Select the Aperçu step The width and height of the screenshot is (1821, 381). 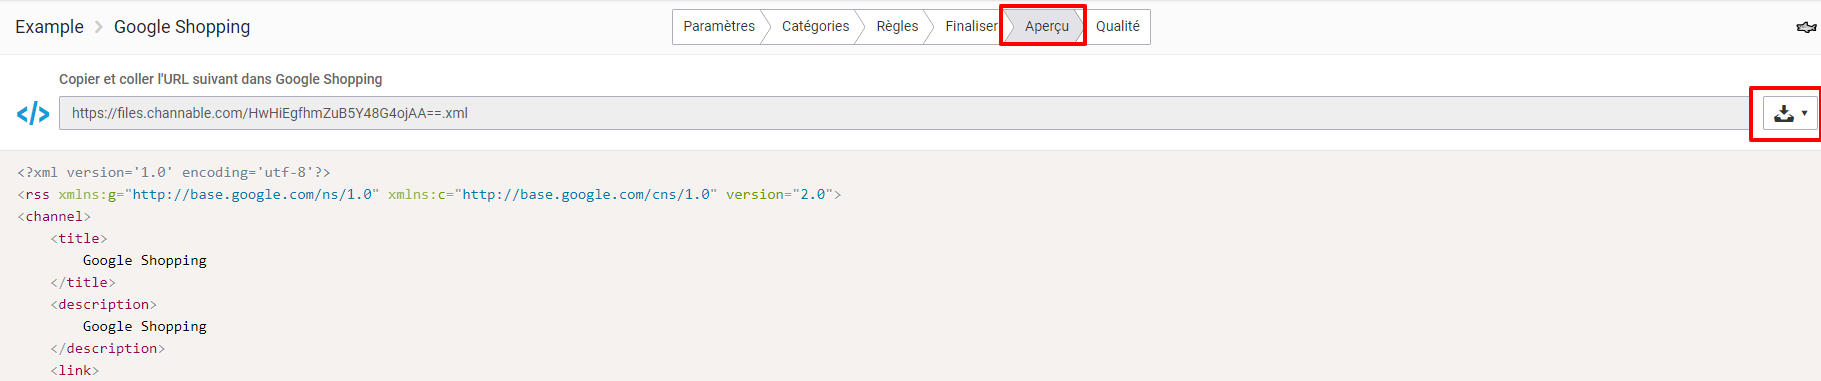1046,27
